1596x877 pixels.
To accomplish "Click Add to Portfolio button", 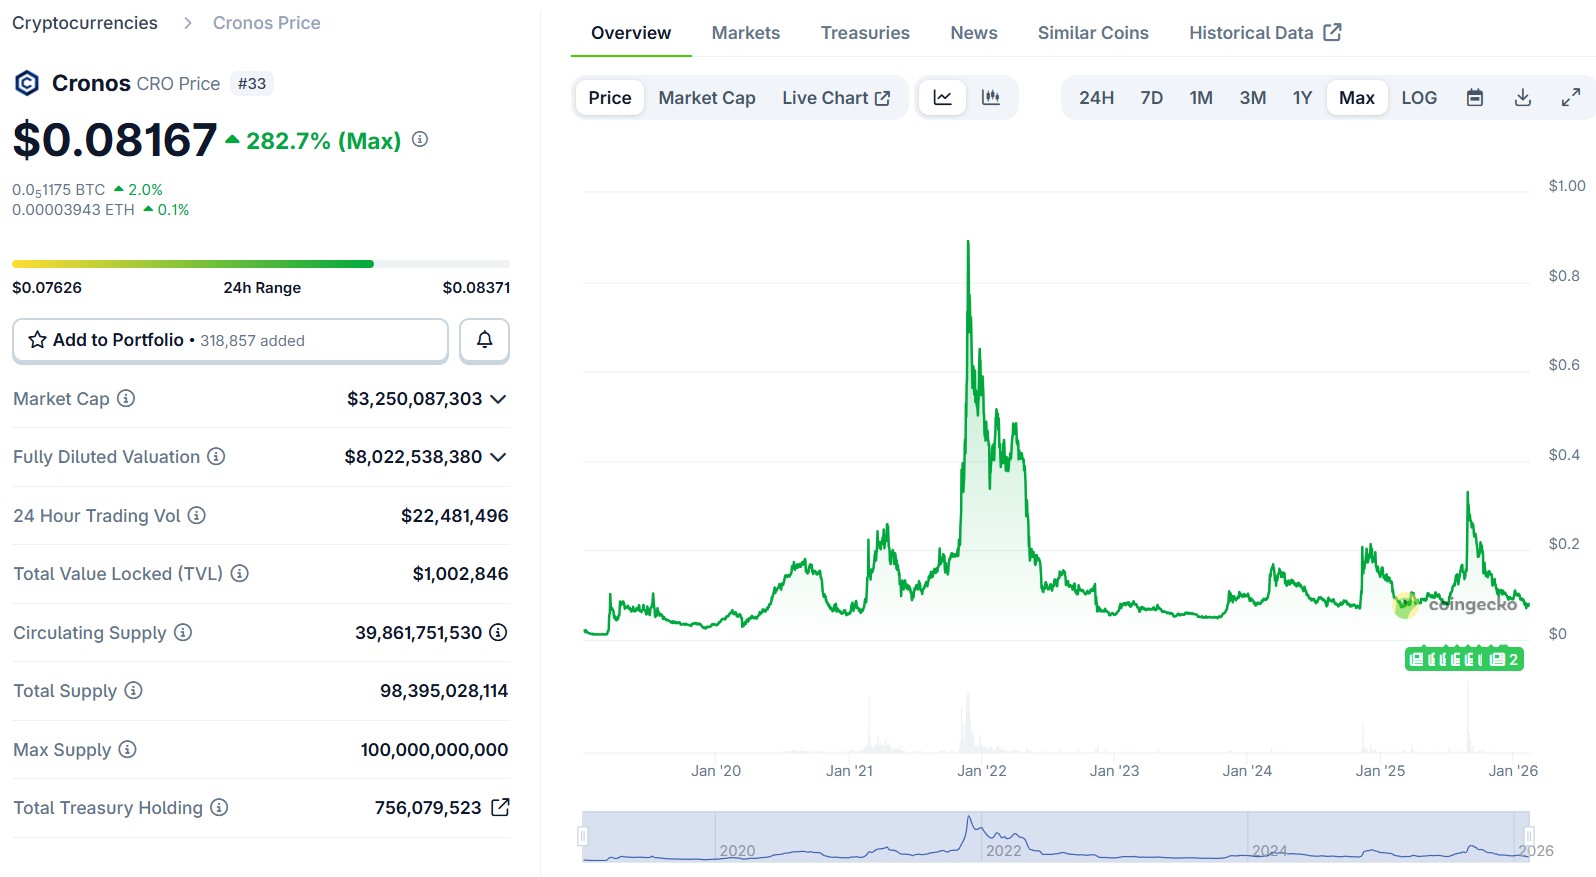I will click(230, 340).
